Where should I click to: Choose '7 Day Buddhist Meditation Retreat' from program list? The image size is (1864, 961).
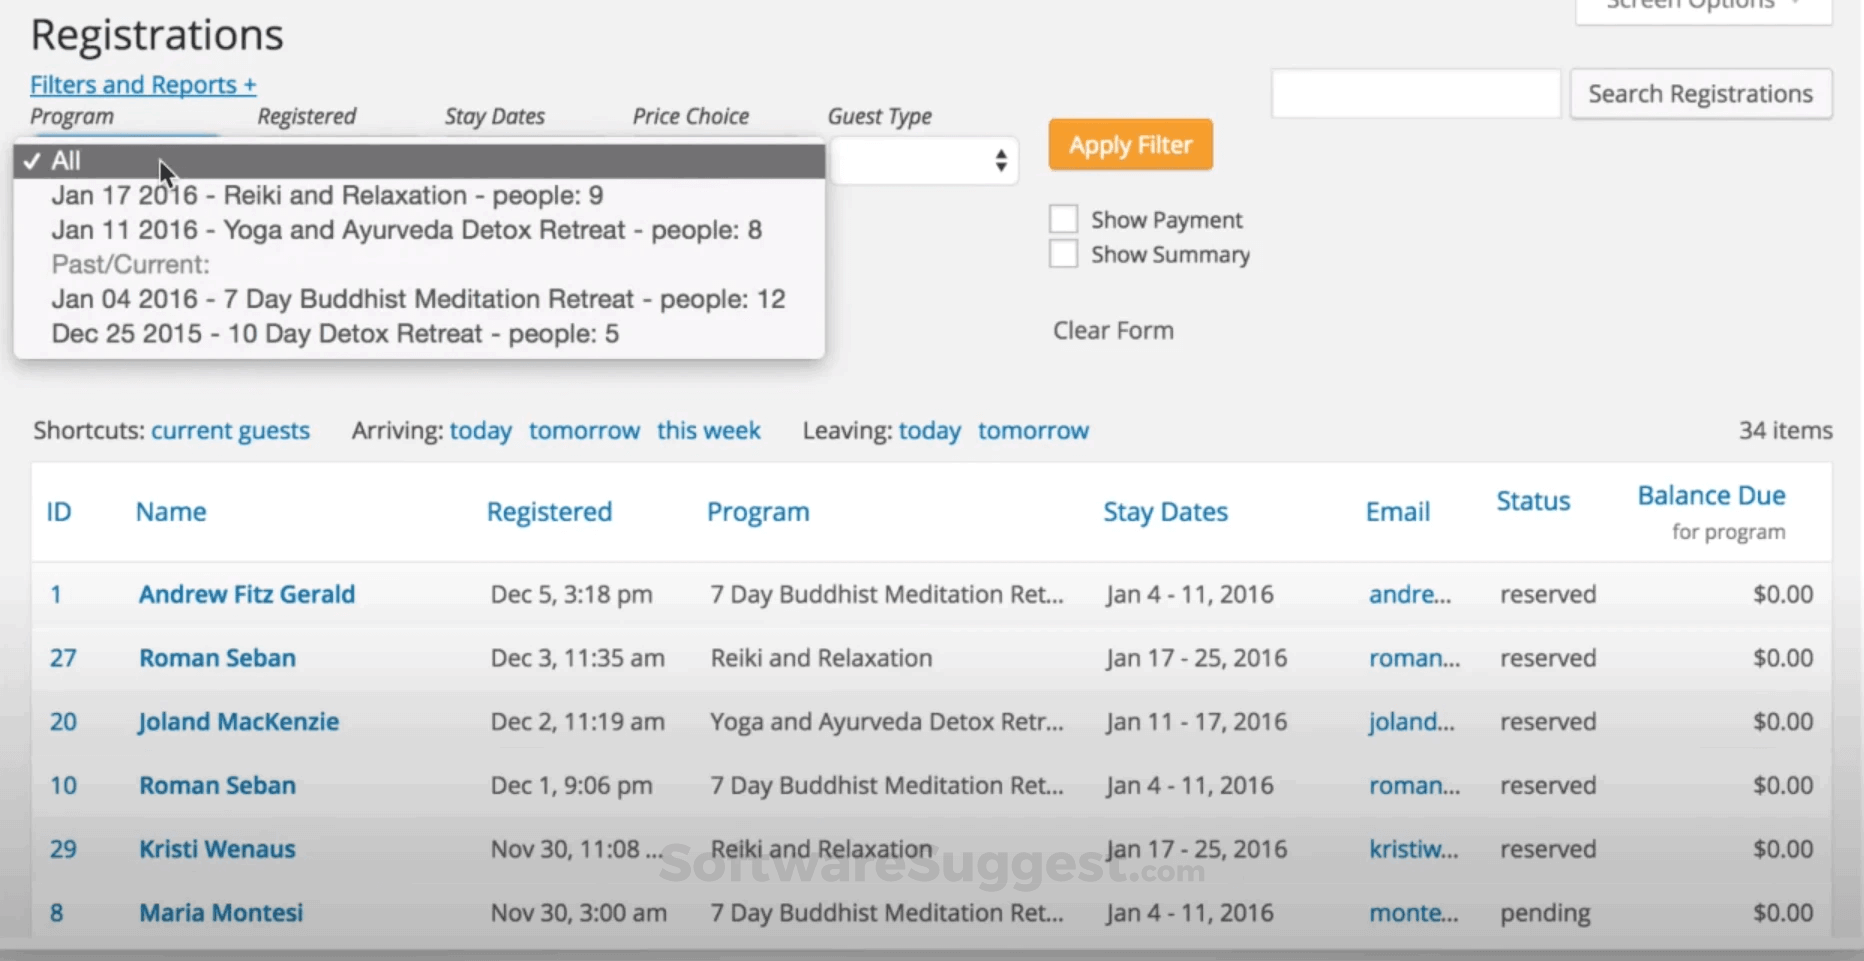(418, 298)
